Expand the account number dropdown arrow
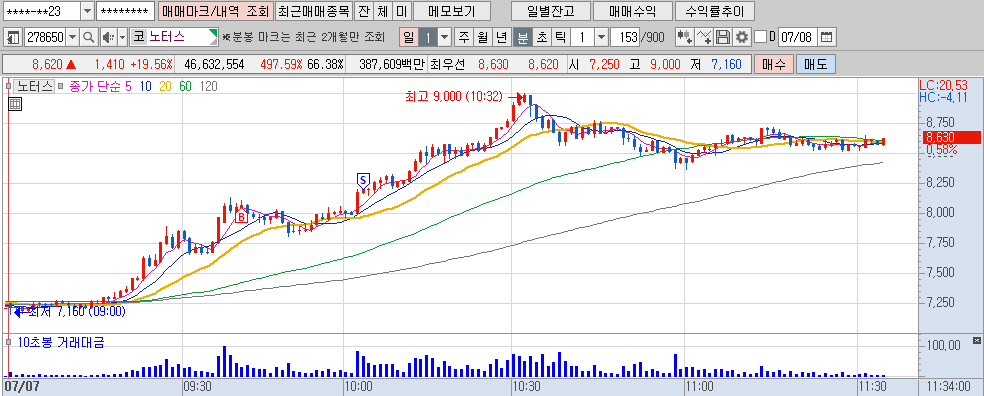The image size is (984, 396). 87,11
